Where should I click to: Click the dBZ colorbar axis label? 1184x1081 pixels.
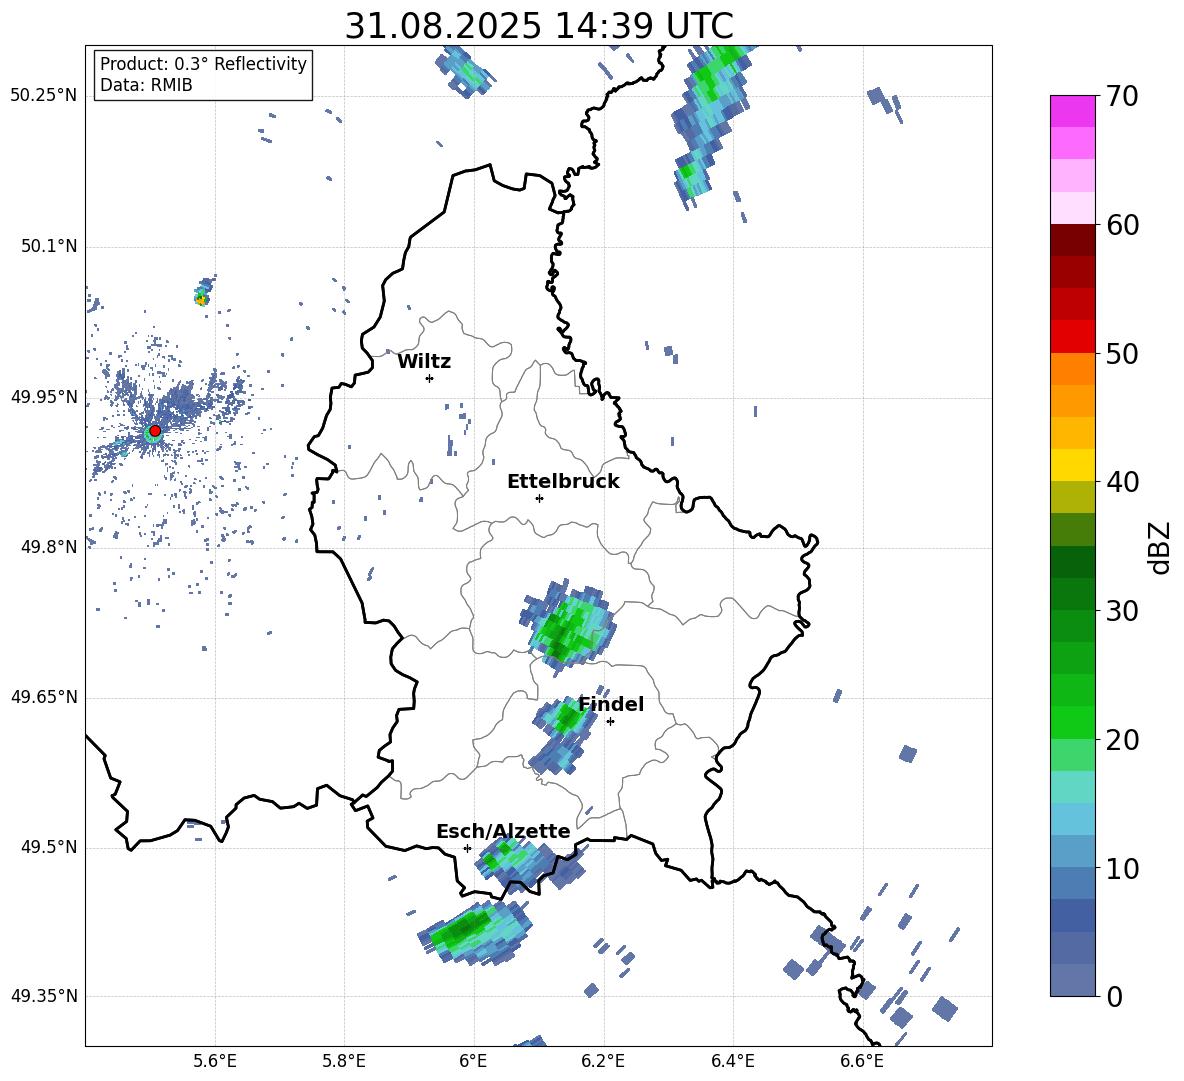point(1159,547)
